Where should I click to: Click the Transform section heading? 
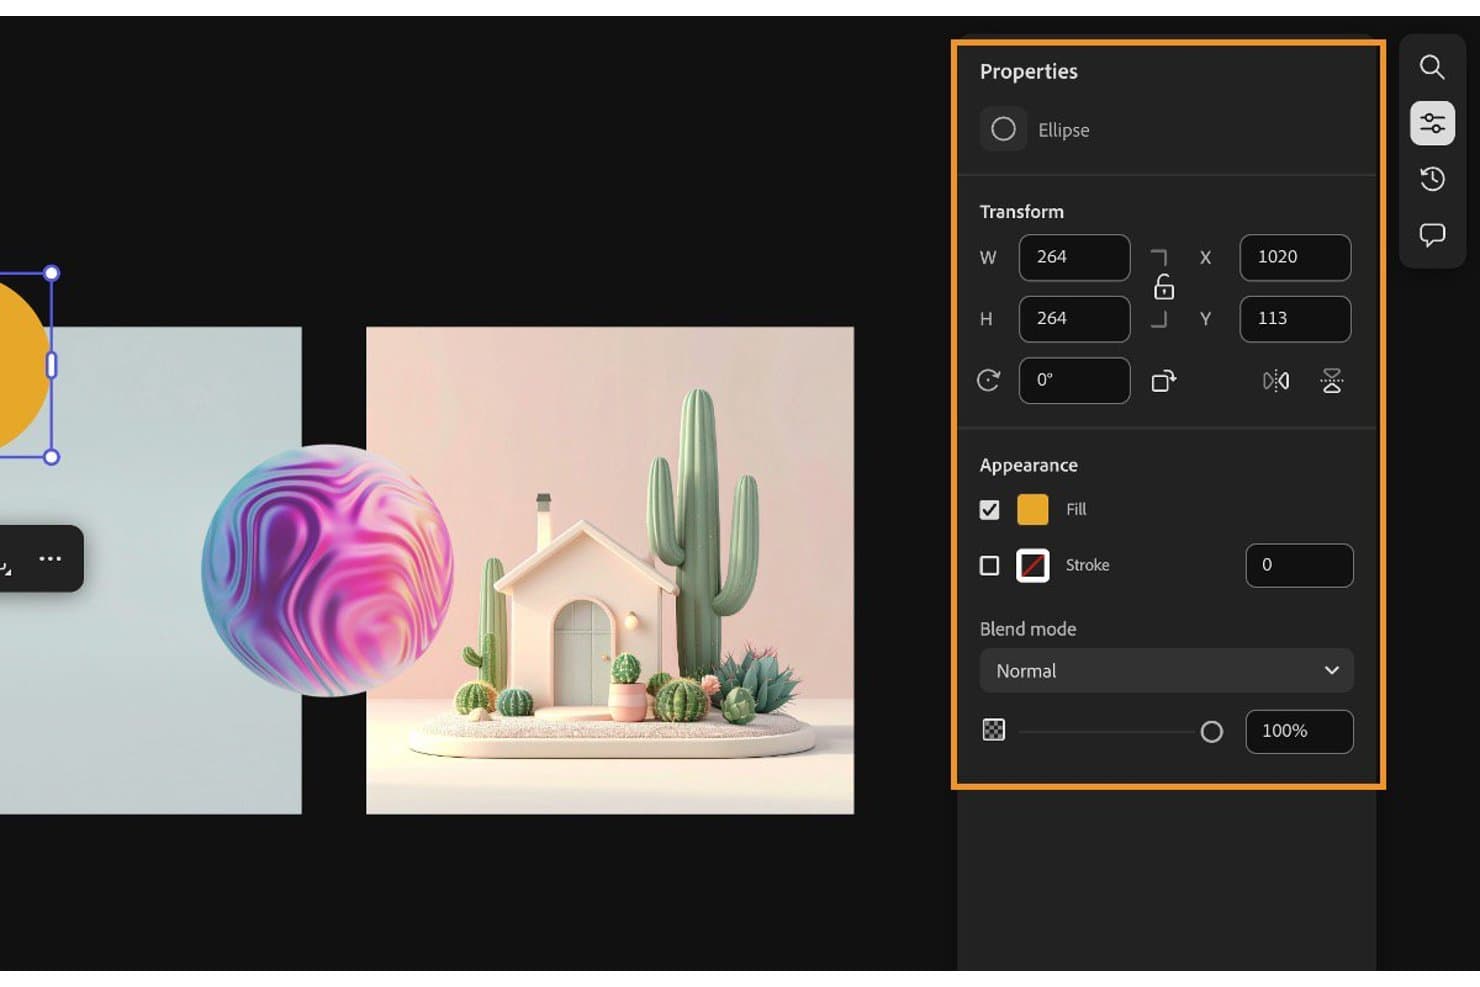(x=1021, y=211)
